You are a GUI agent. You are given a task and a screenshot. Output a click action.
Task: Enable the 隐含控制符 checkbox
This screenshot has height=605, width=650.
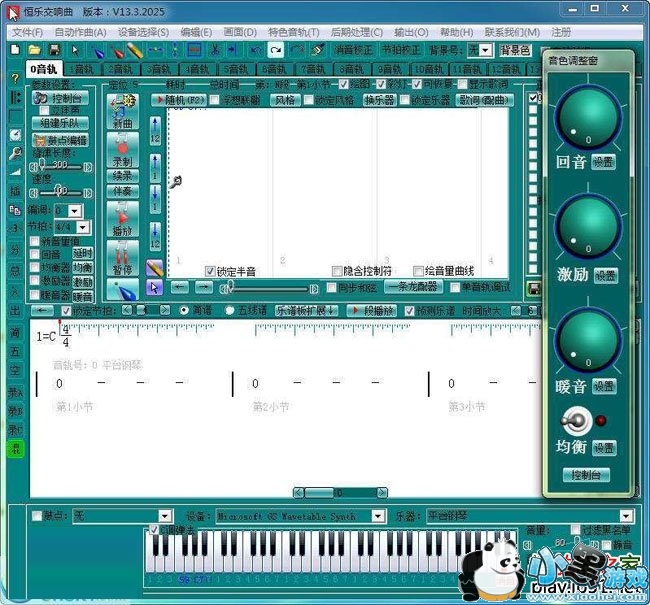click(335, 271)
